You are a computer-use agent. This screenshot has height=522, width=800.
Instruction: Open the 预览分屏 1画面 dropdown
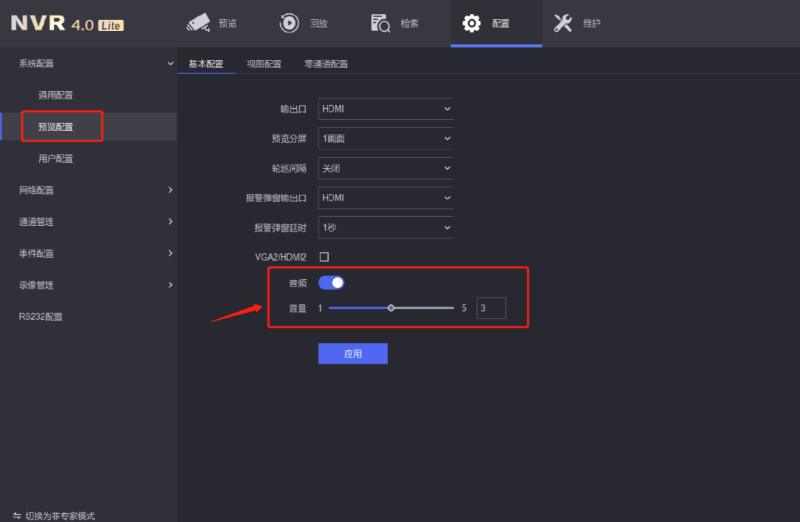(386, 138)
